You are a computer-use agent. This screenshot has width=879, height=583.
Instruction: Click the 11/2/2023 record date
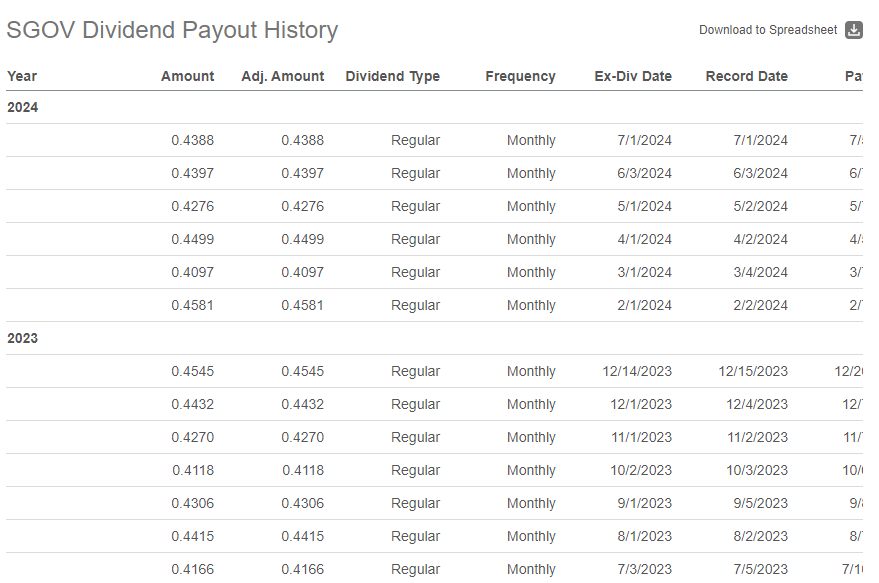pos(757,437)
